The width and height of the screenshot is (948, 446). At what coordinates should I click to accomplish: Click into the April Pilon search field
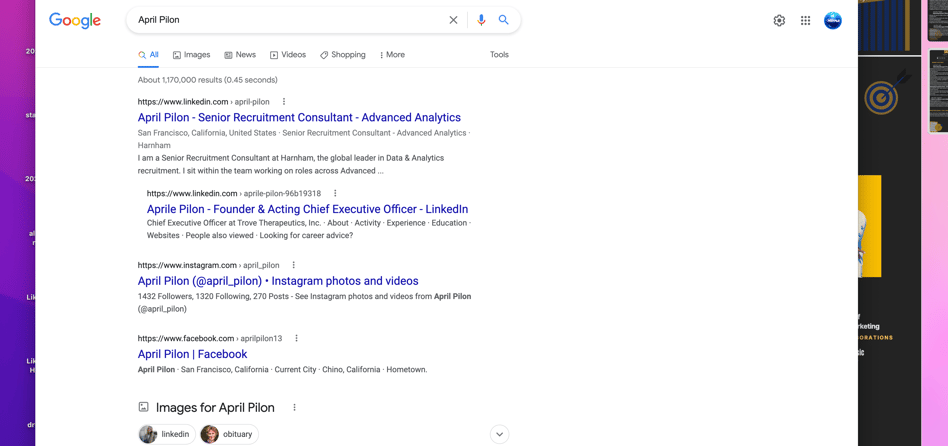[x=290, y=20]
